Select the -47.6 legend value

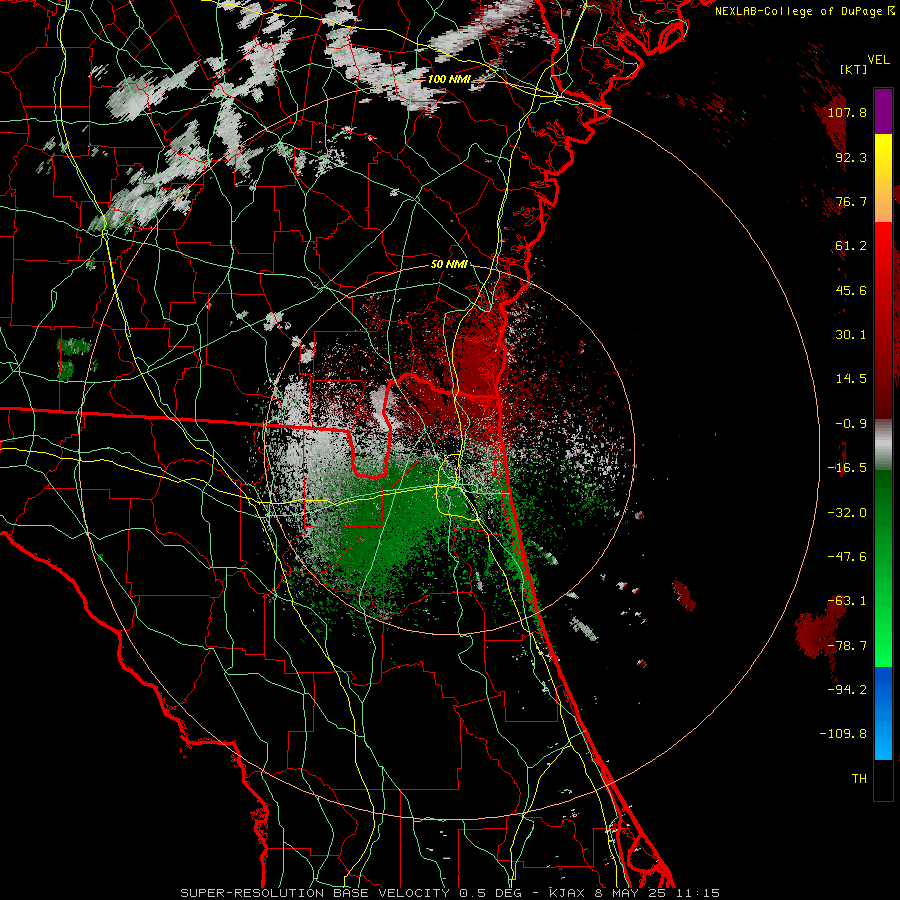[847, 557]
